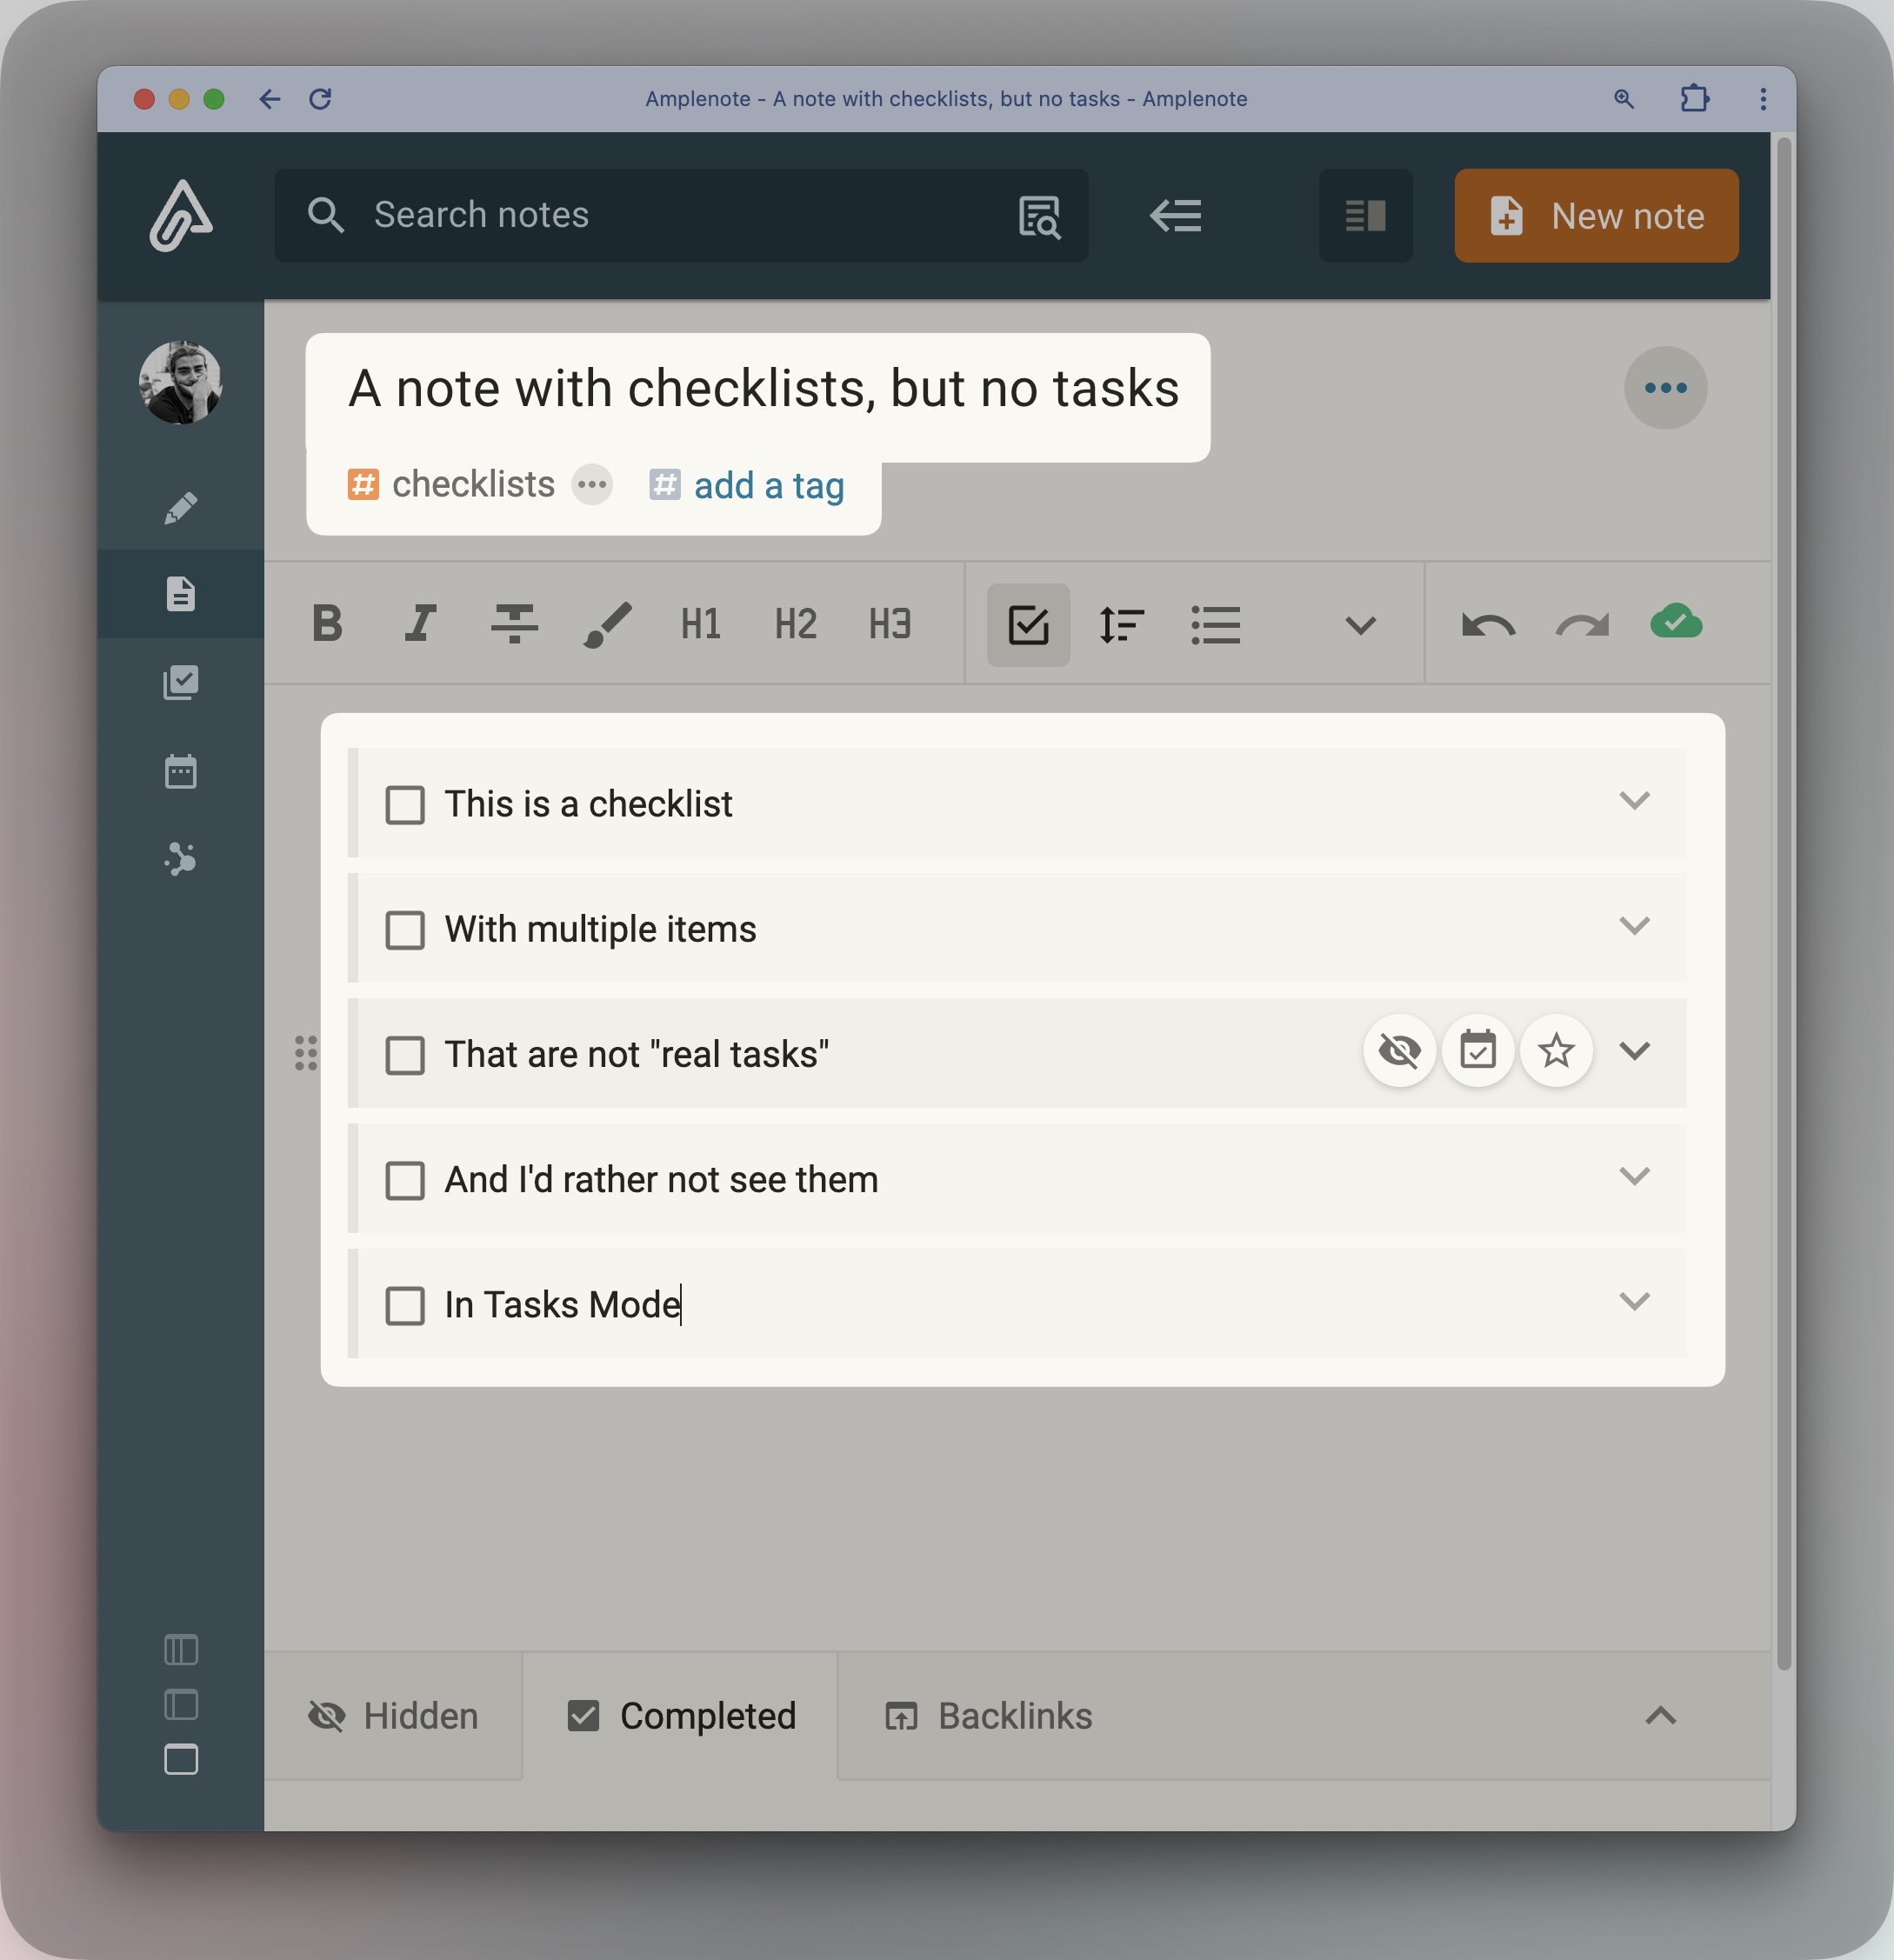This screenshot has width=1894, height=1960.
Task: Hide the 'real tasks' item with eye icon
Action: (1399, 1050)
